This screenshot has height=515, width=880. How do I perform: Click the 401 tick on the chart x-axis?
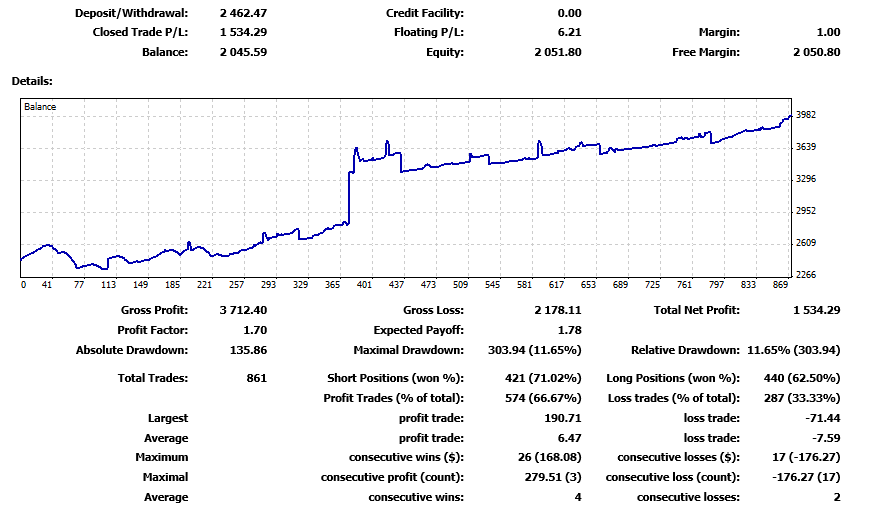coord(364,285)
